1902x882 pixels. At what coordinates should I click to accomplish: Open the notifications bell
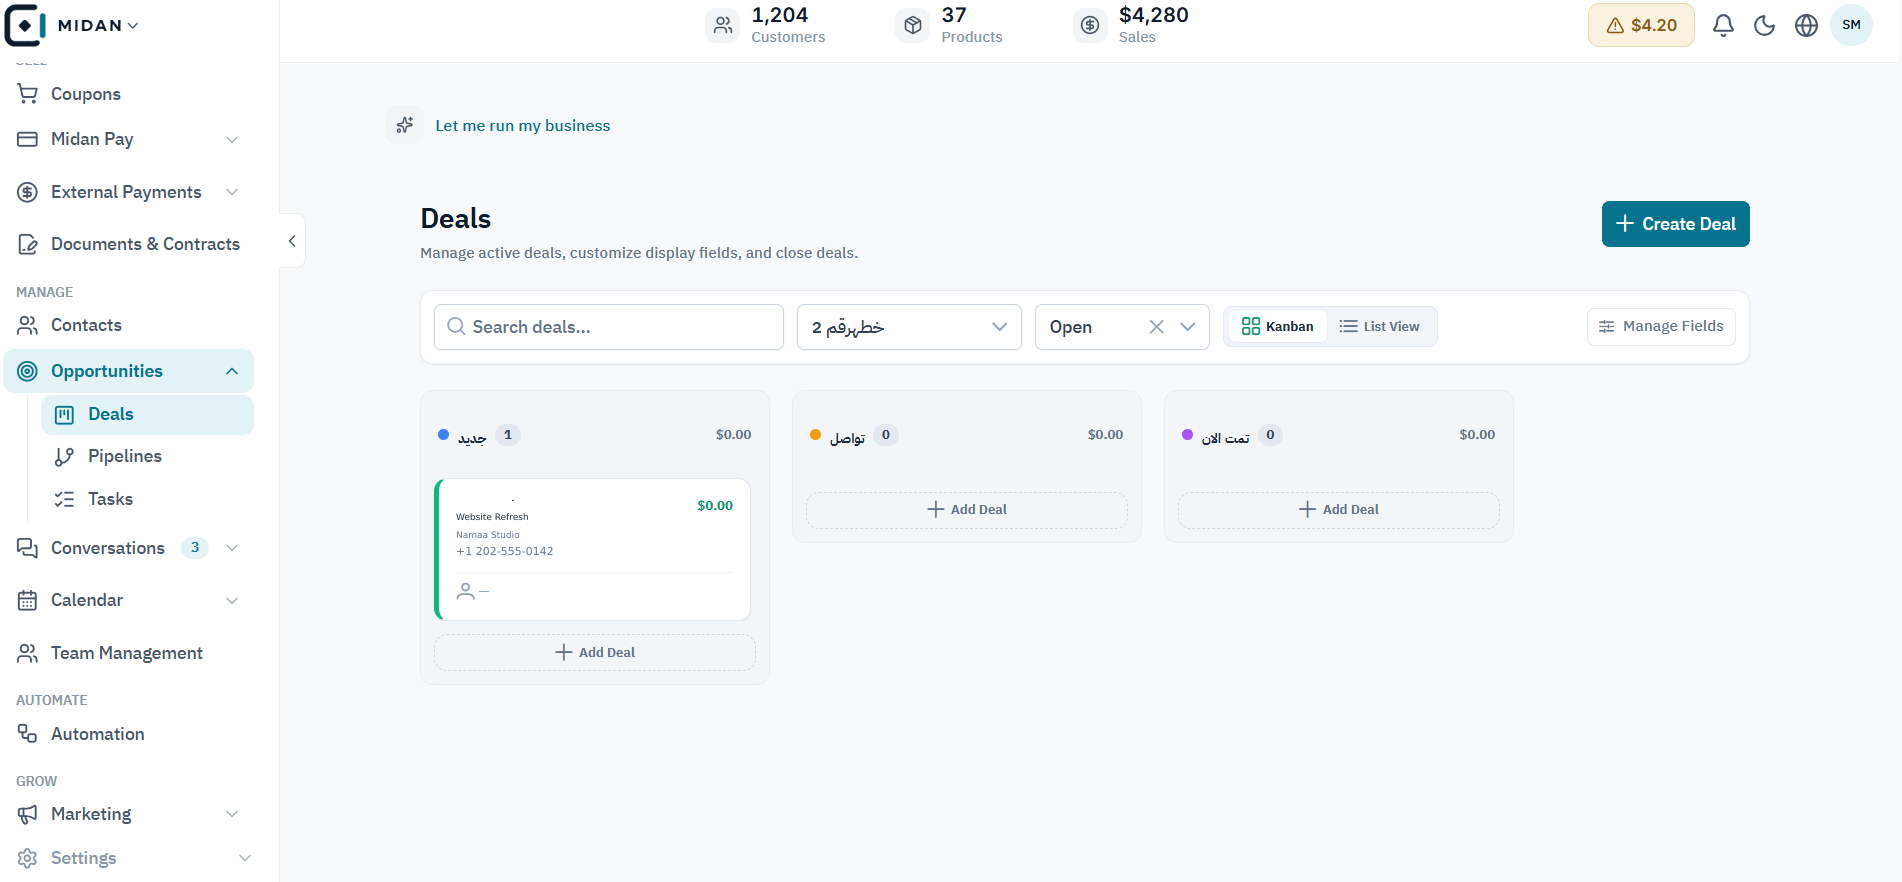tap(1723, 25)
